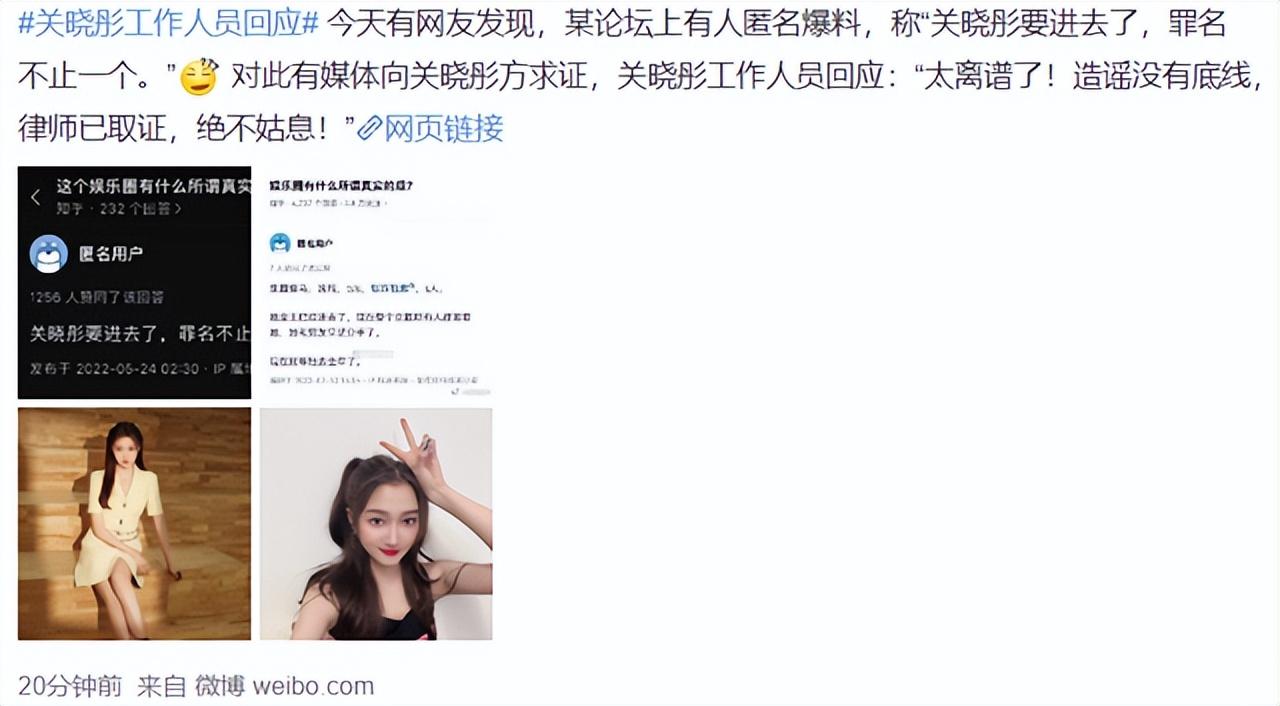
Task: Click the 匿名用户 name in the dark screenshot
Action: tap(111, 254)
